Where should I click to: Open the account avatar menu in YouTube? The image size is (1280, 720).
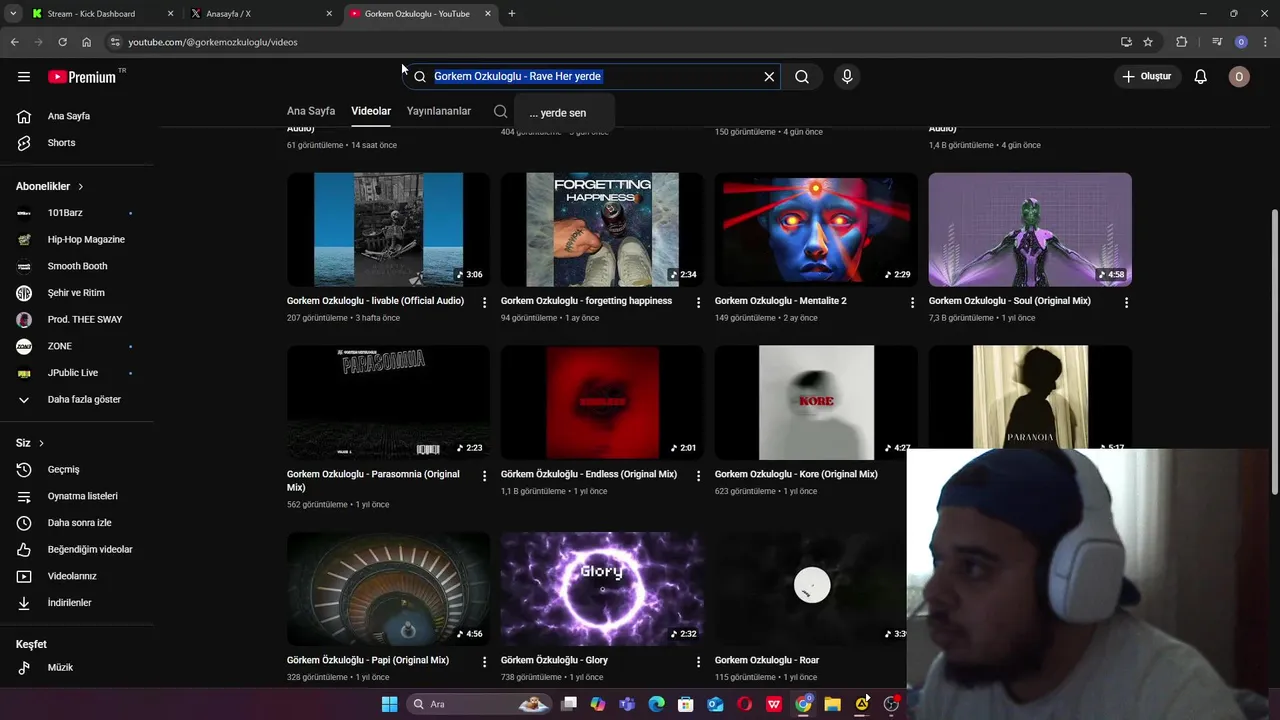click(x=1239, y=77)
